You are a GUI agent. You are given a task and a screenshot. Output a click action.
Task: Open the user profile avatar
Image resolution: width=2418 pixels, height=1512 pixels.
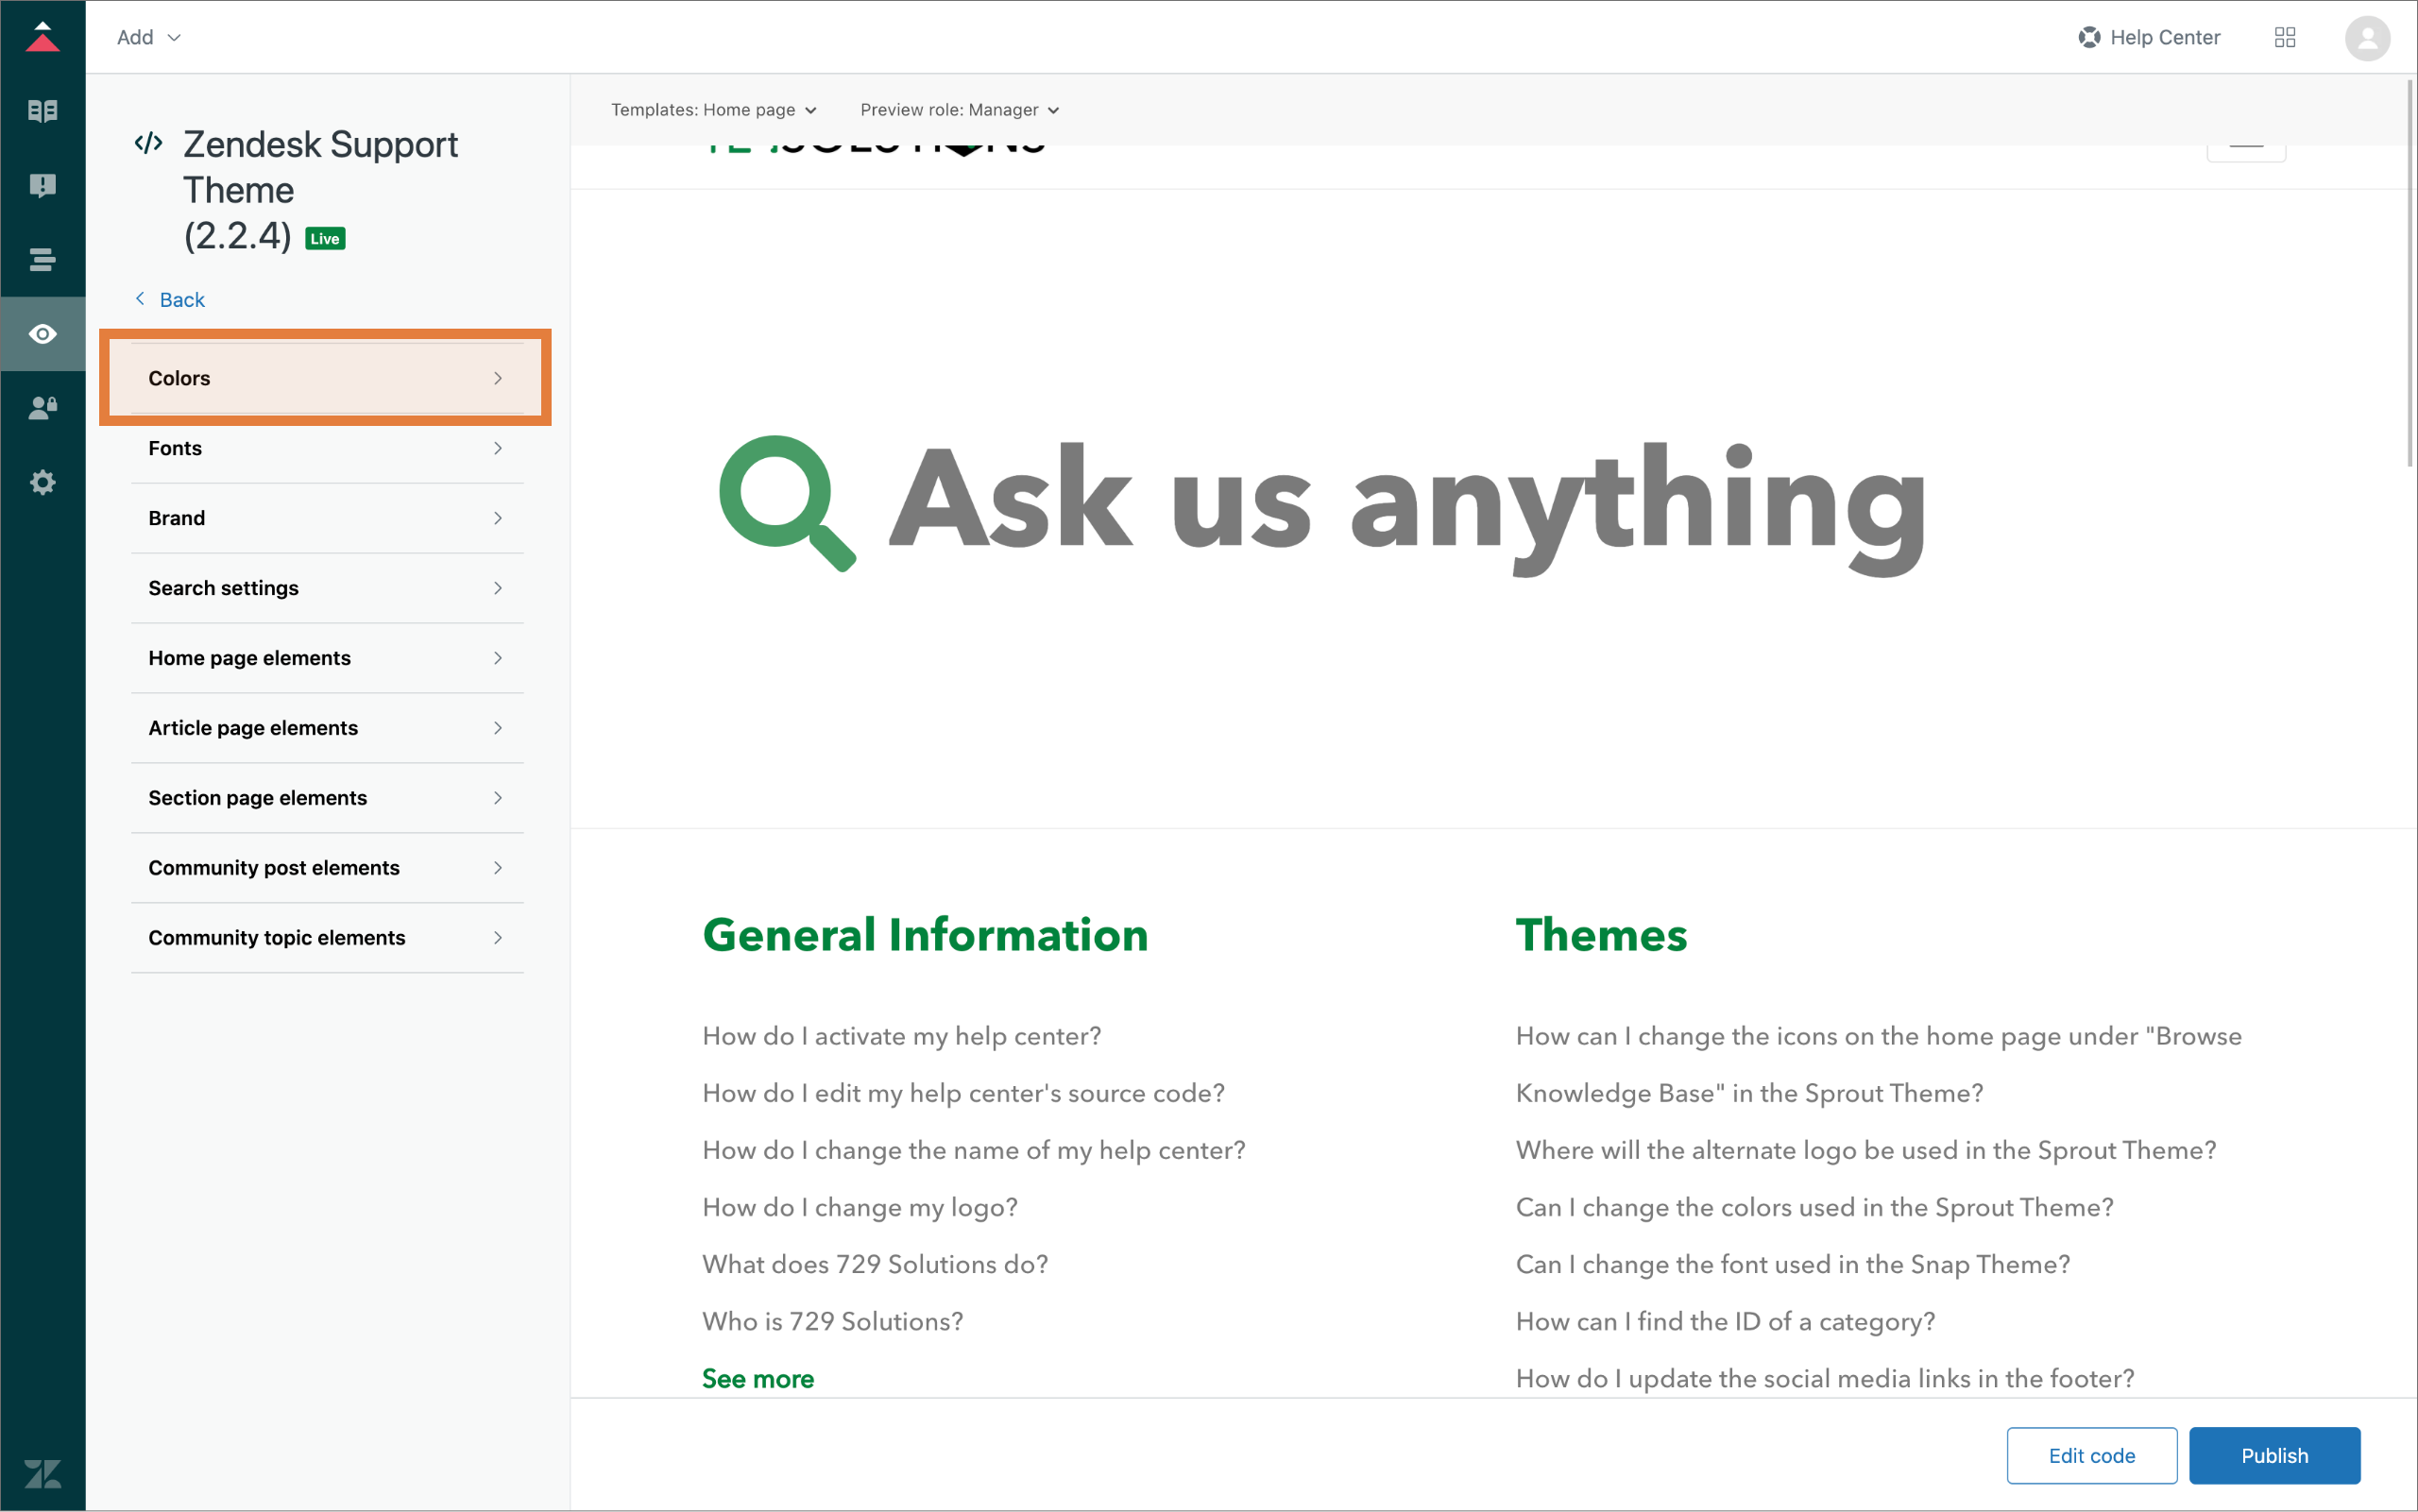(x=2366, y=38)
